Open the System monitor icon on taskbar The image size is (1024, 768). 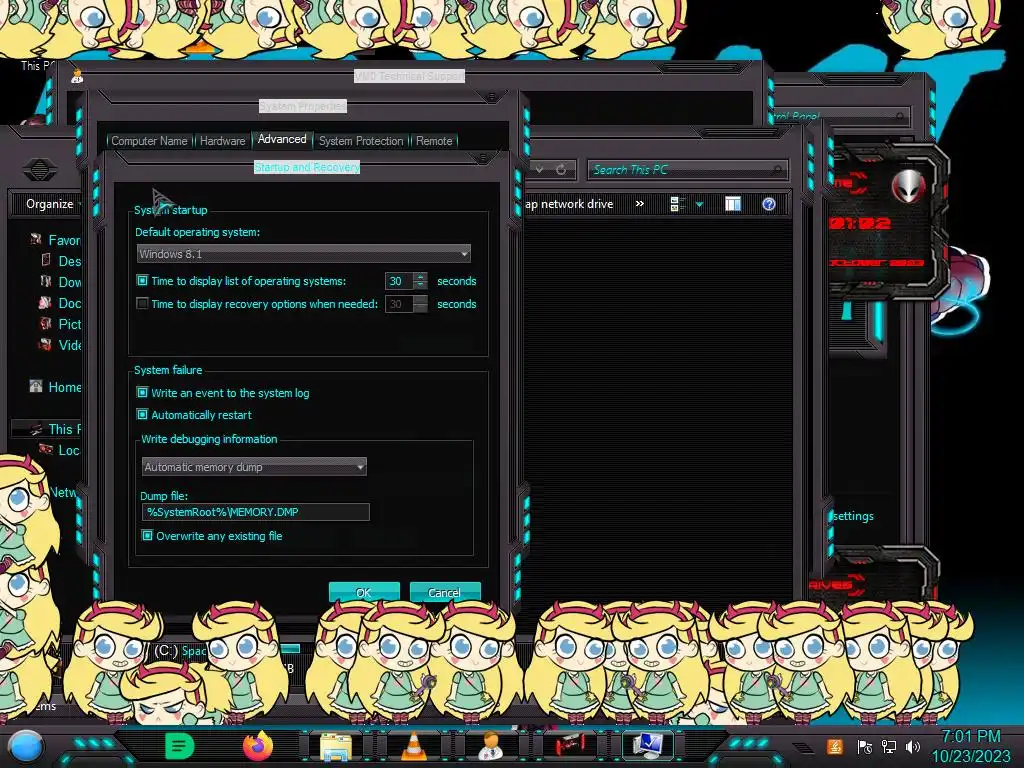tap(648, 746)
